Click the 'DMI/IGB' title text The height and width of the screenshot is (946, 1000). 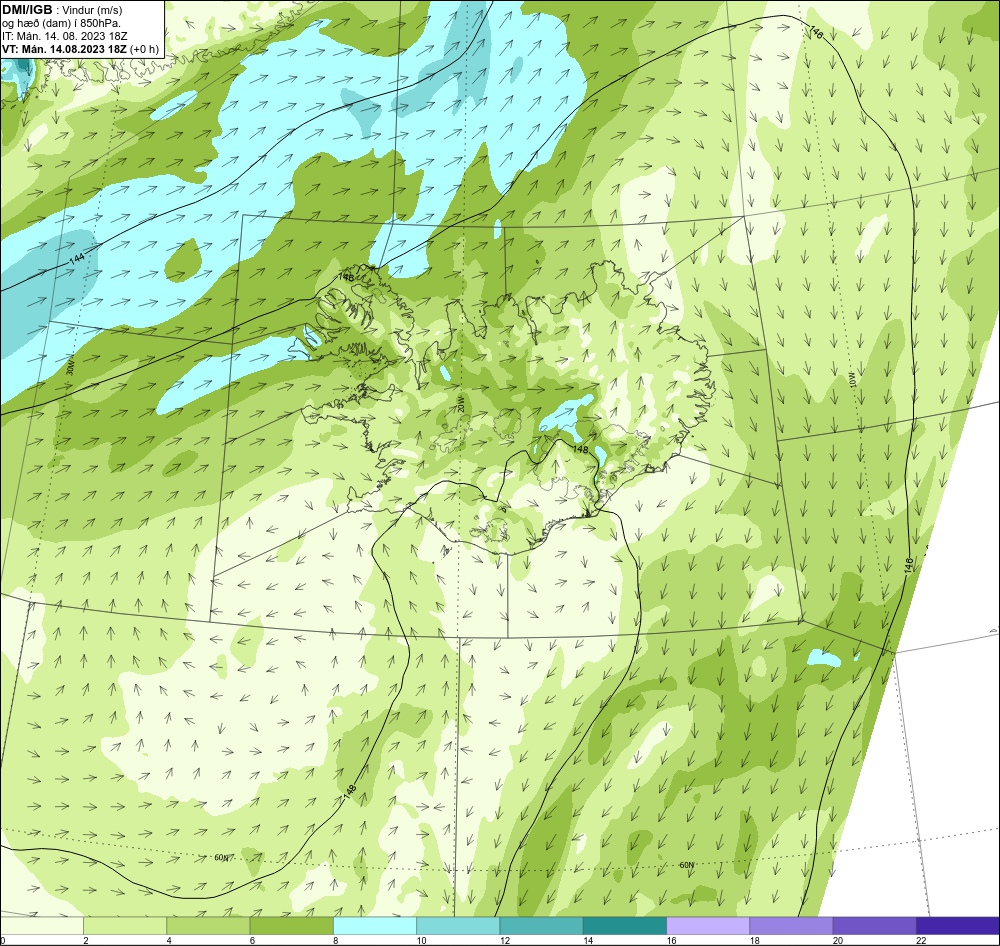pos(27,10)
